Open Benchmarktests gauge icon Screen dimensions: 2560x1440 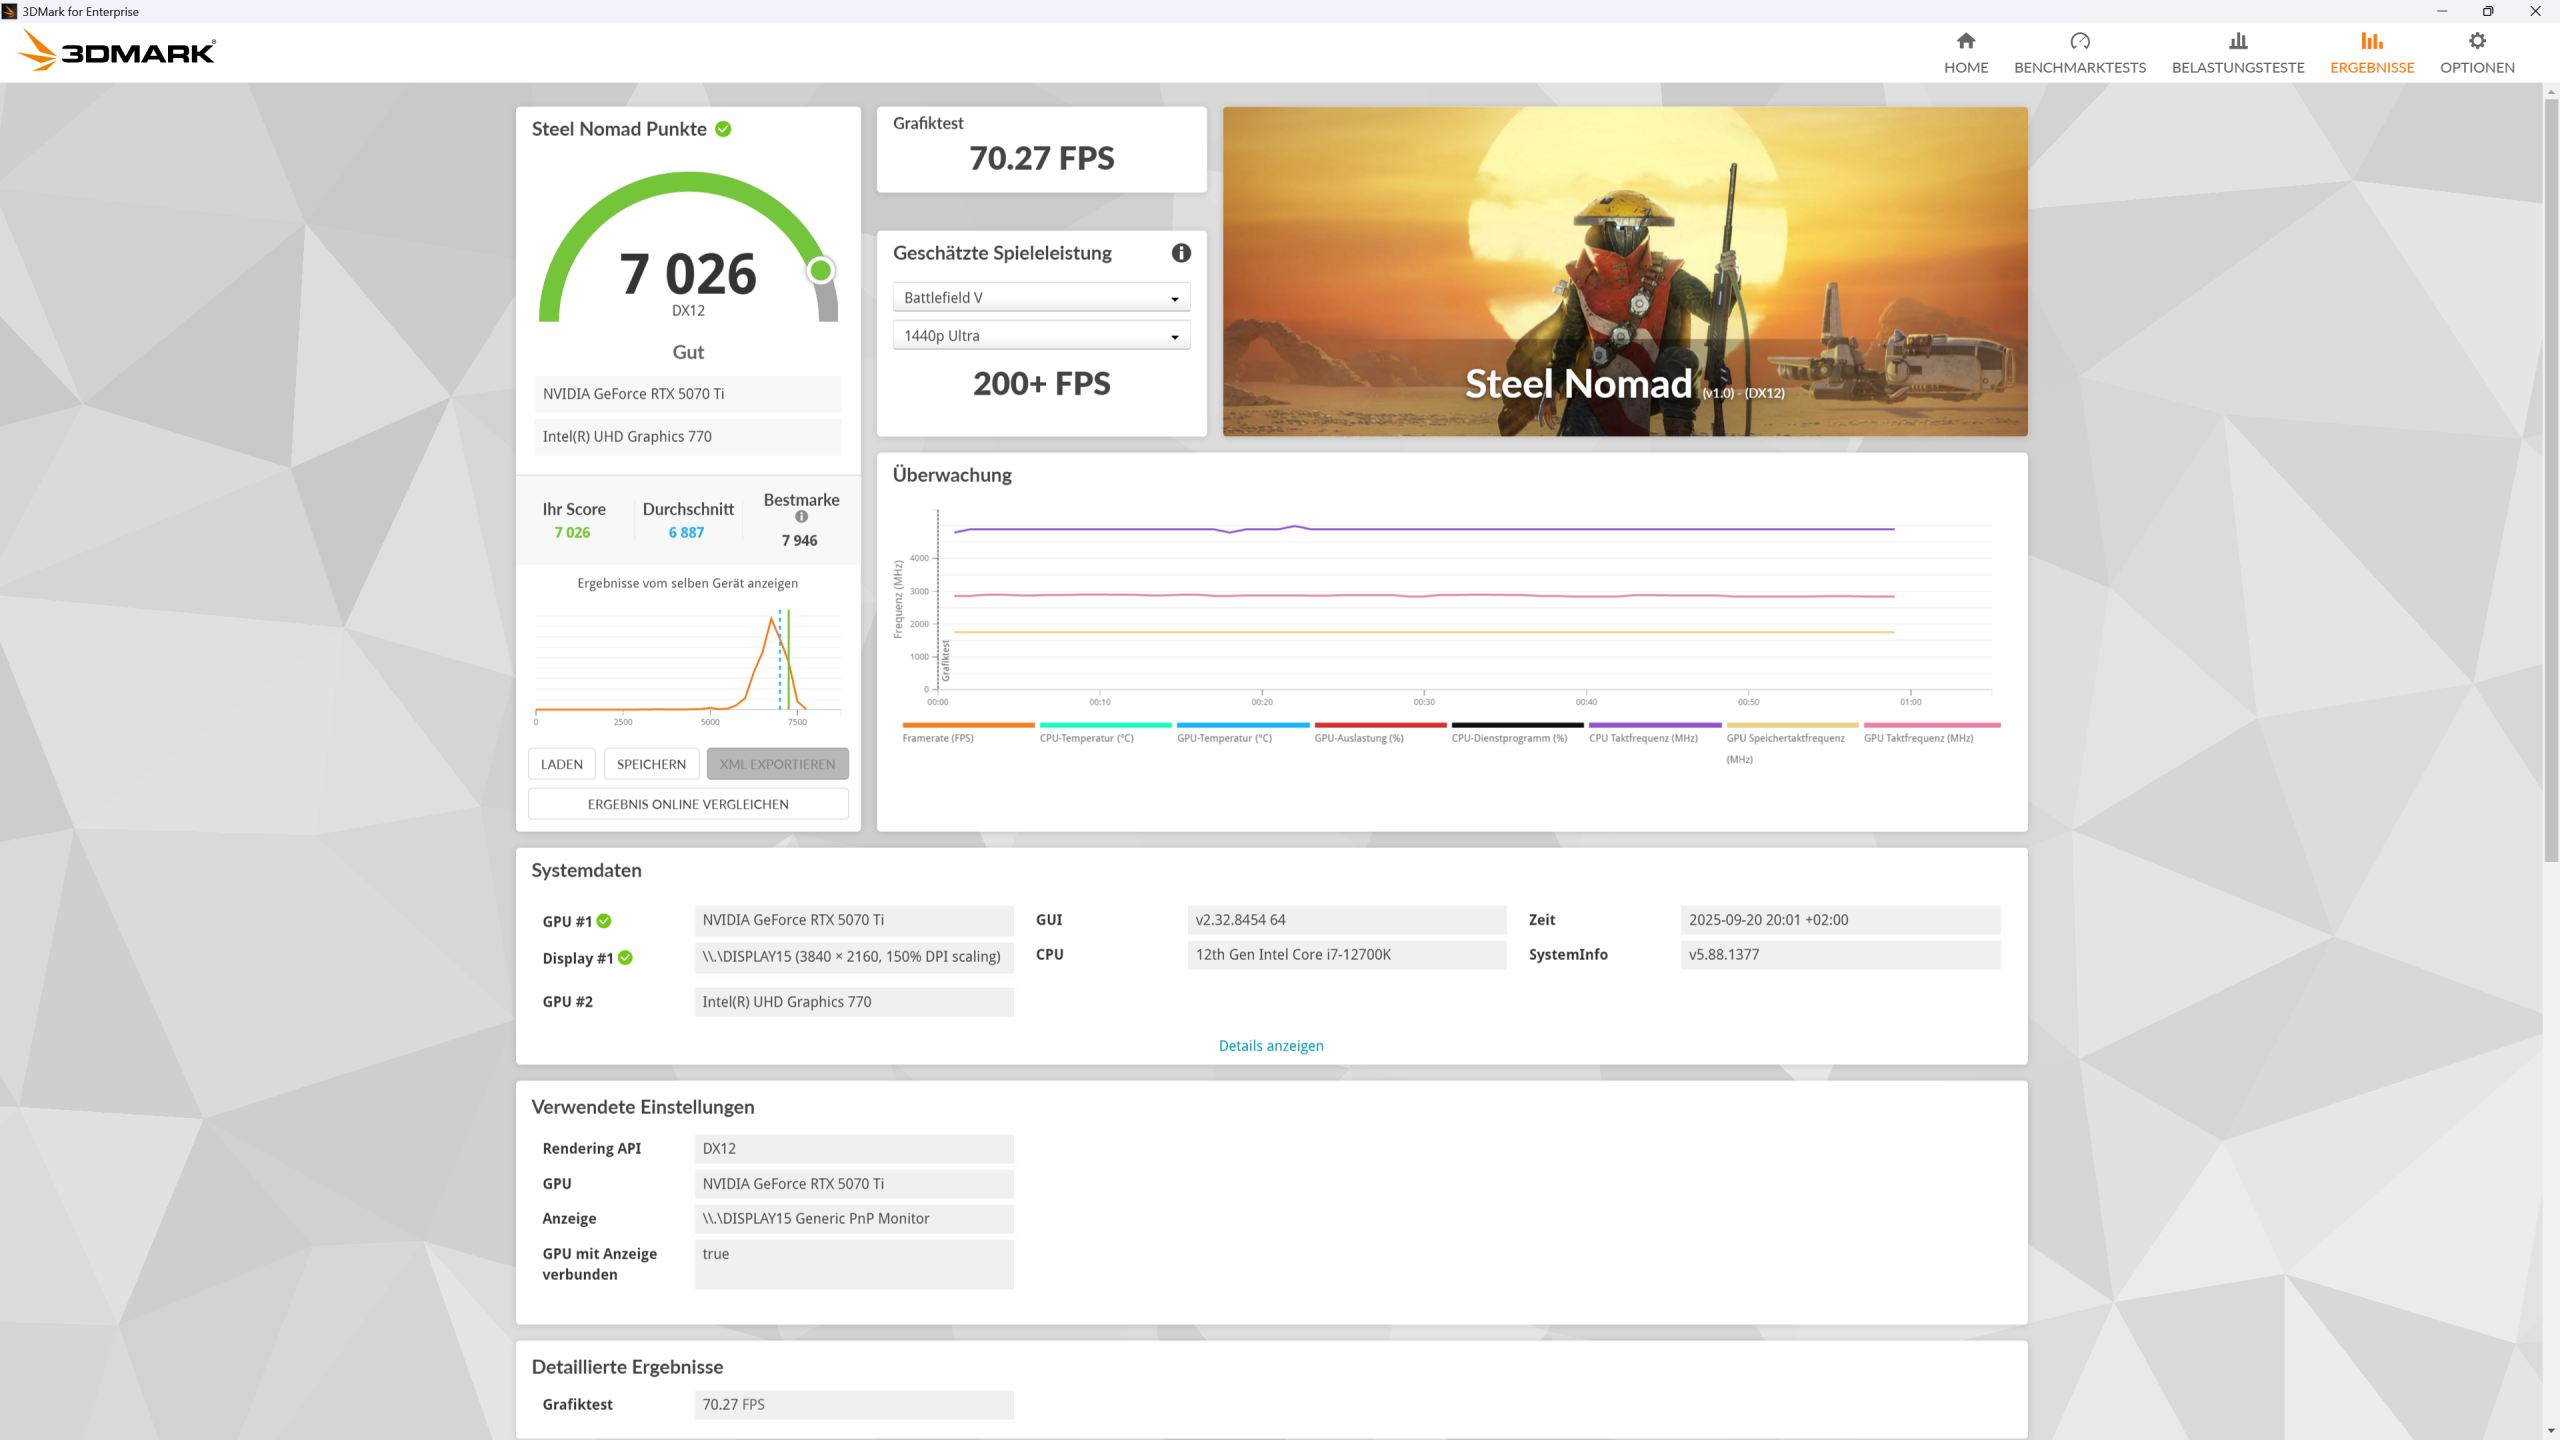click(x=2079, y=41)
